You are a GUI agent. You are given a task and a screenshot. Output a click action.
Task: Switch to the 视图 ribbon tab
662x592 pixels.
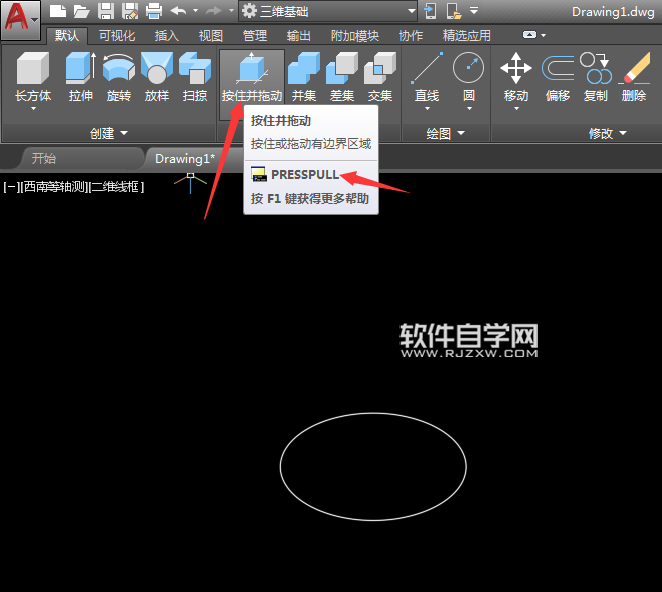(x=211, y=35)
